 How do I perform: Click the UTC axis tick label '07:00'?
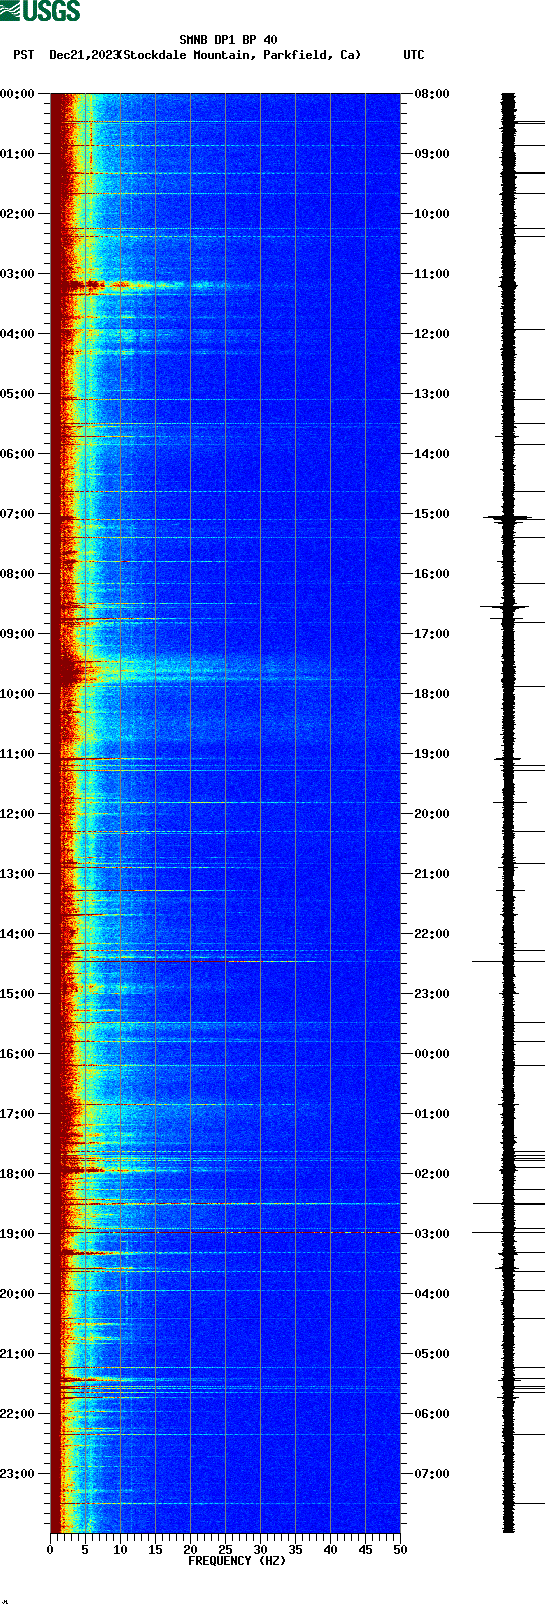[432, 1474]
